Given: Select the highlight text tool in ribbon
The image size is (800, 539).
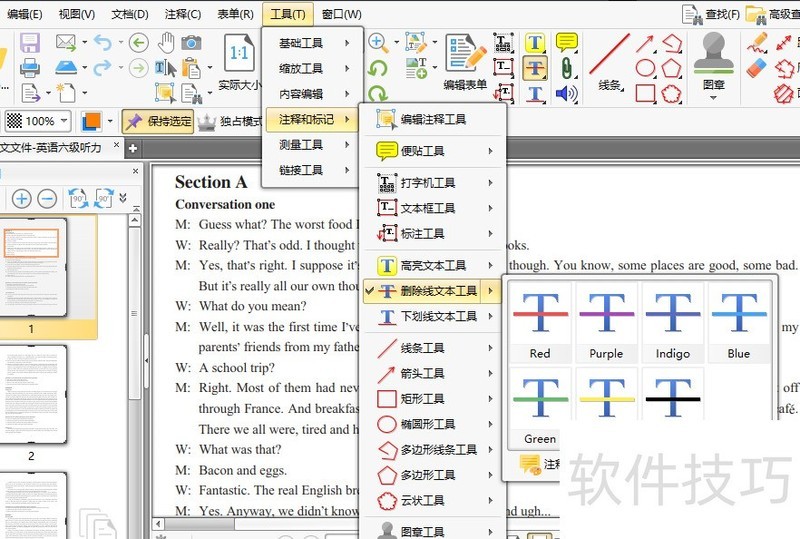Looking at the screenshot, I should click(535, 43).
